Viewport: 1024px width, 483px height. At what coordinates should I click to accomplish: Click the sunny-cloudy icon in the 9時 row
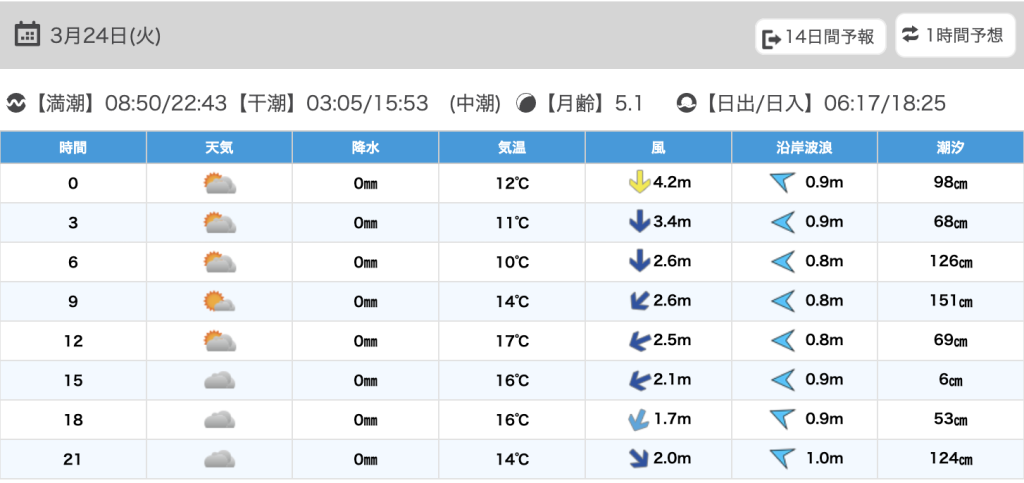[x=219, y=301]
